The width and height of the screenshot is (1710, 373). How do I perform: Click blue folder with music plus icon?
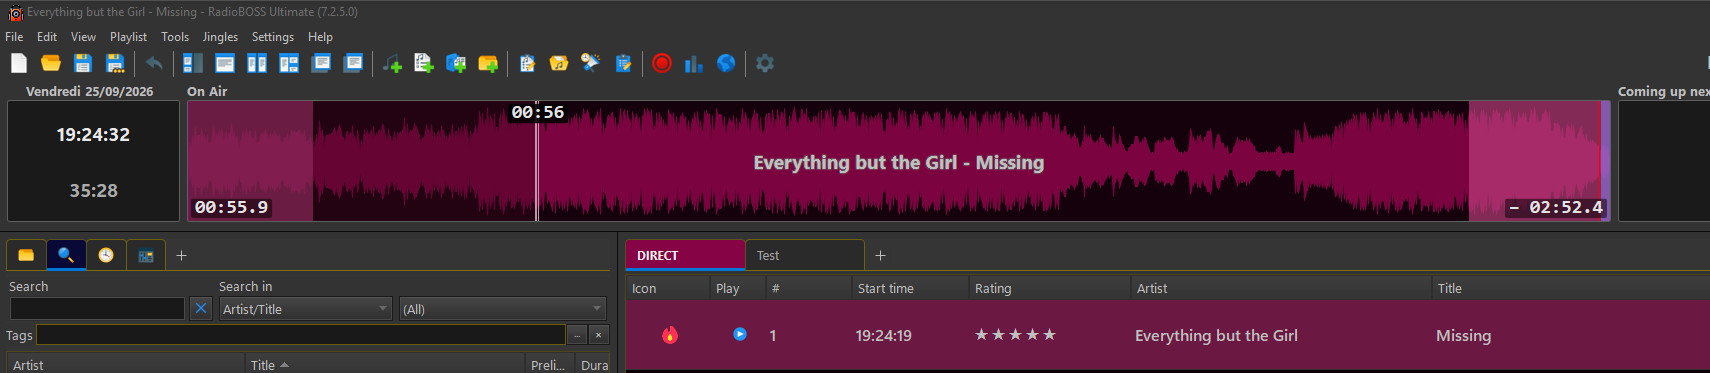click(456, 63)
